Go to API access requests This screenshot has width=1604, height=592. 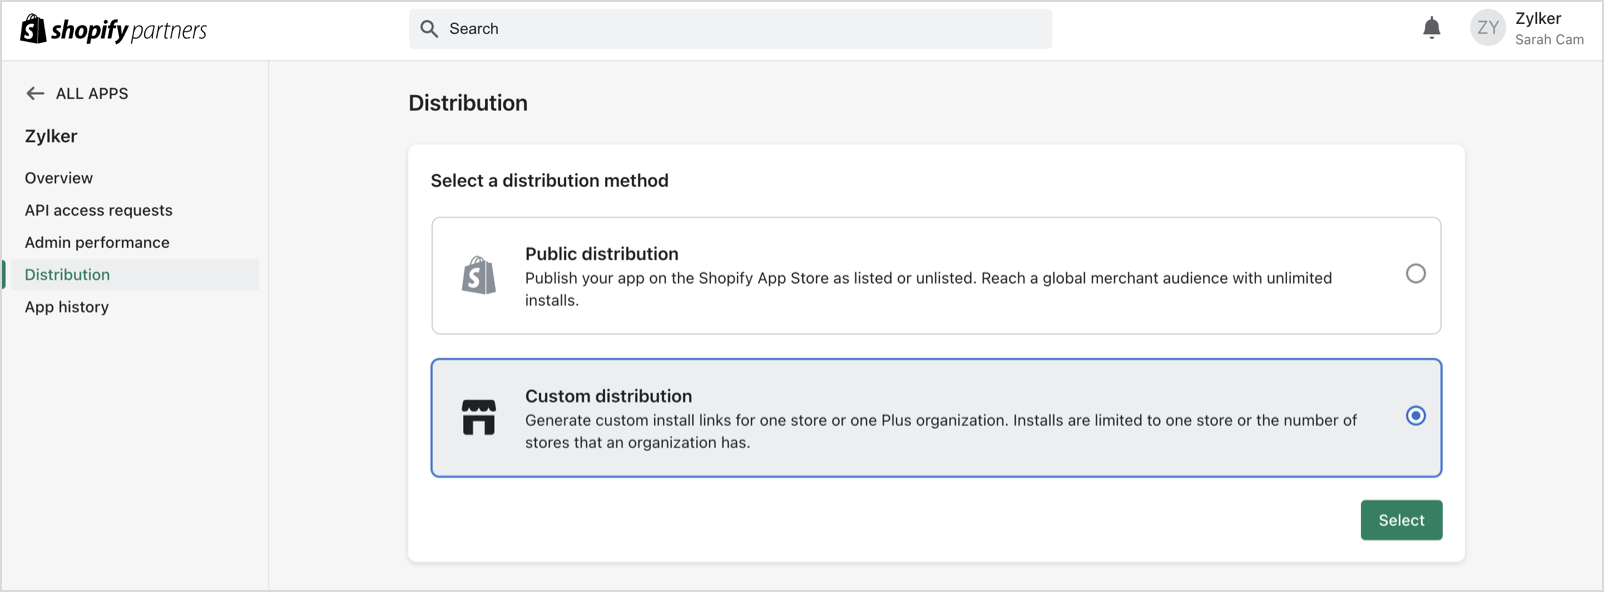click(x=99, y=210)
